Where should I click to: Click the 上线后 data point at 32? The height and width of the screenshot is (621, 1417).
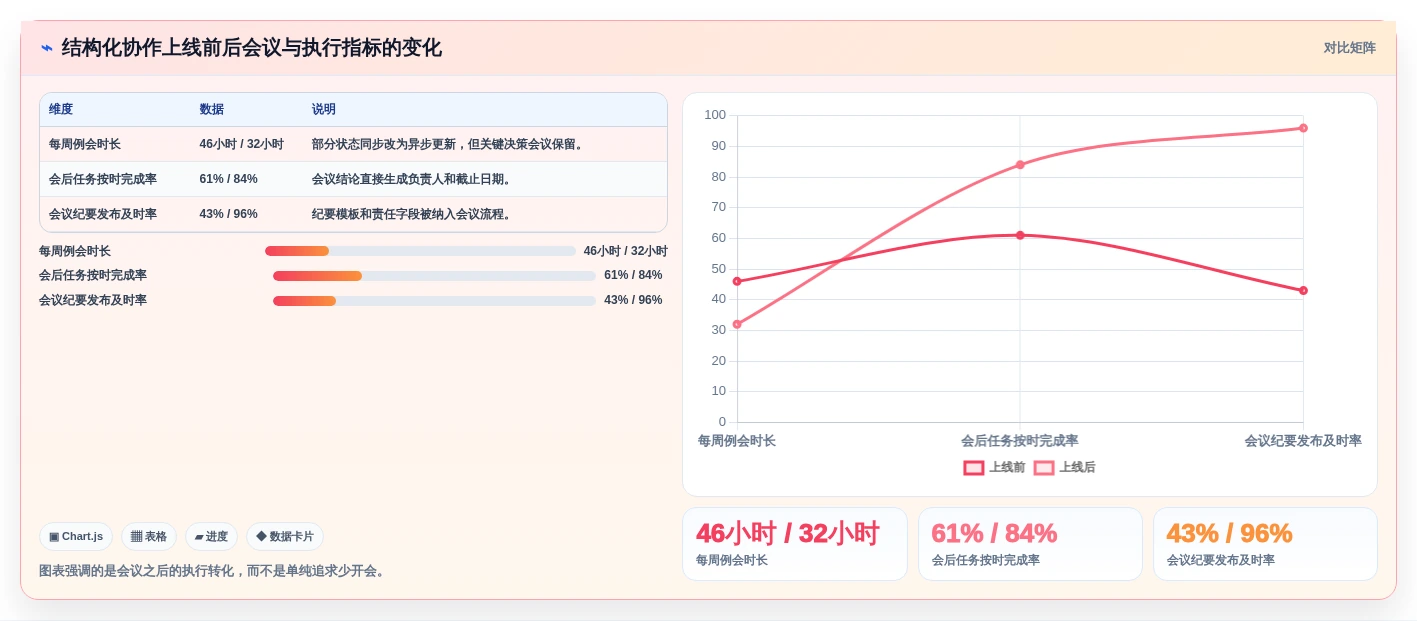pyautogui.click(x=737, y=324)
